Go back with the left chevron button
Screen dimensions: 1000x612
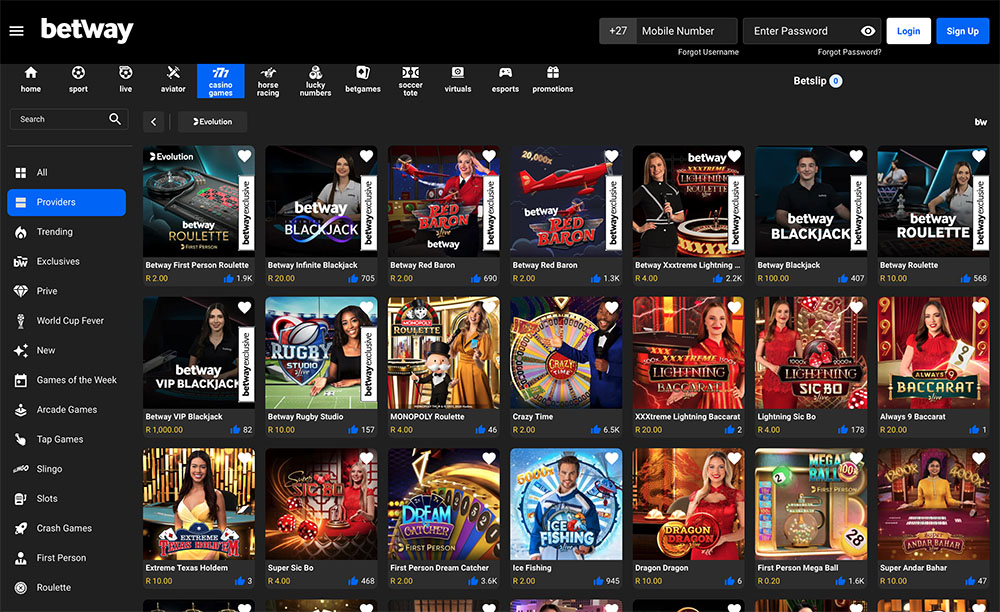(x=154, y=122)
